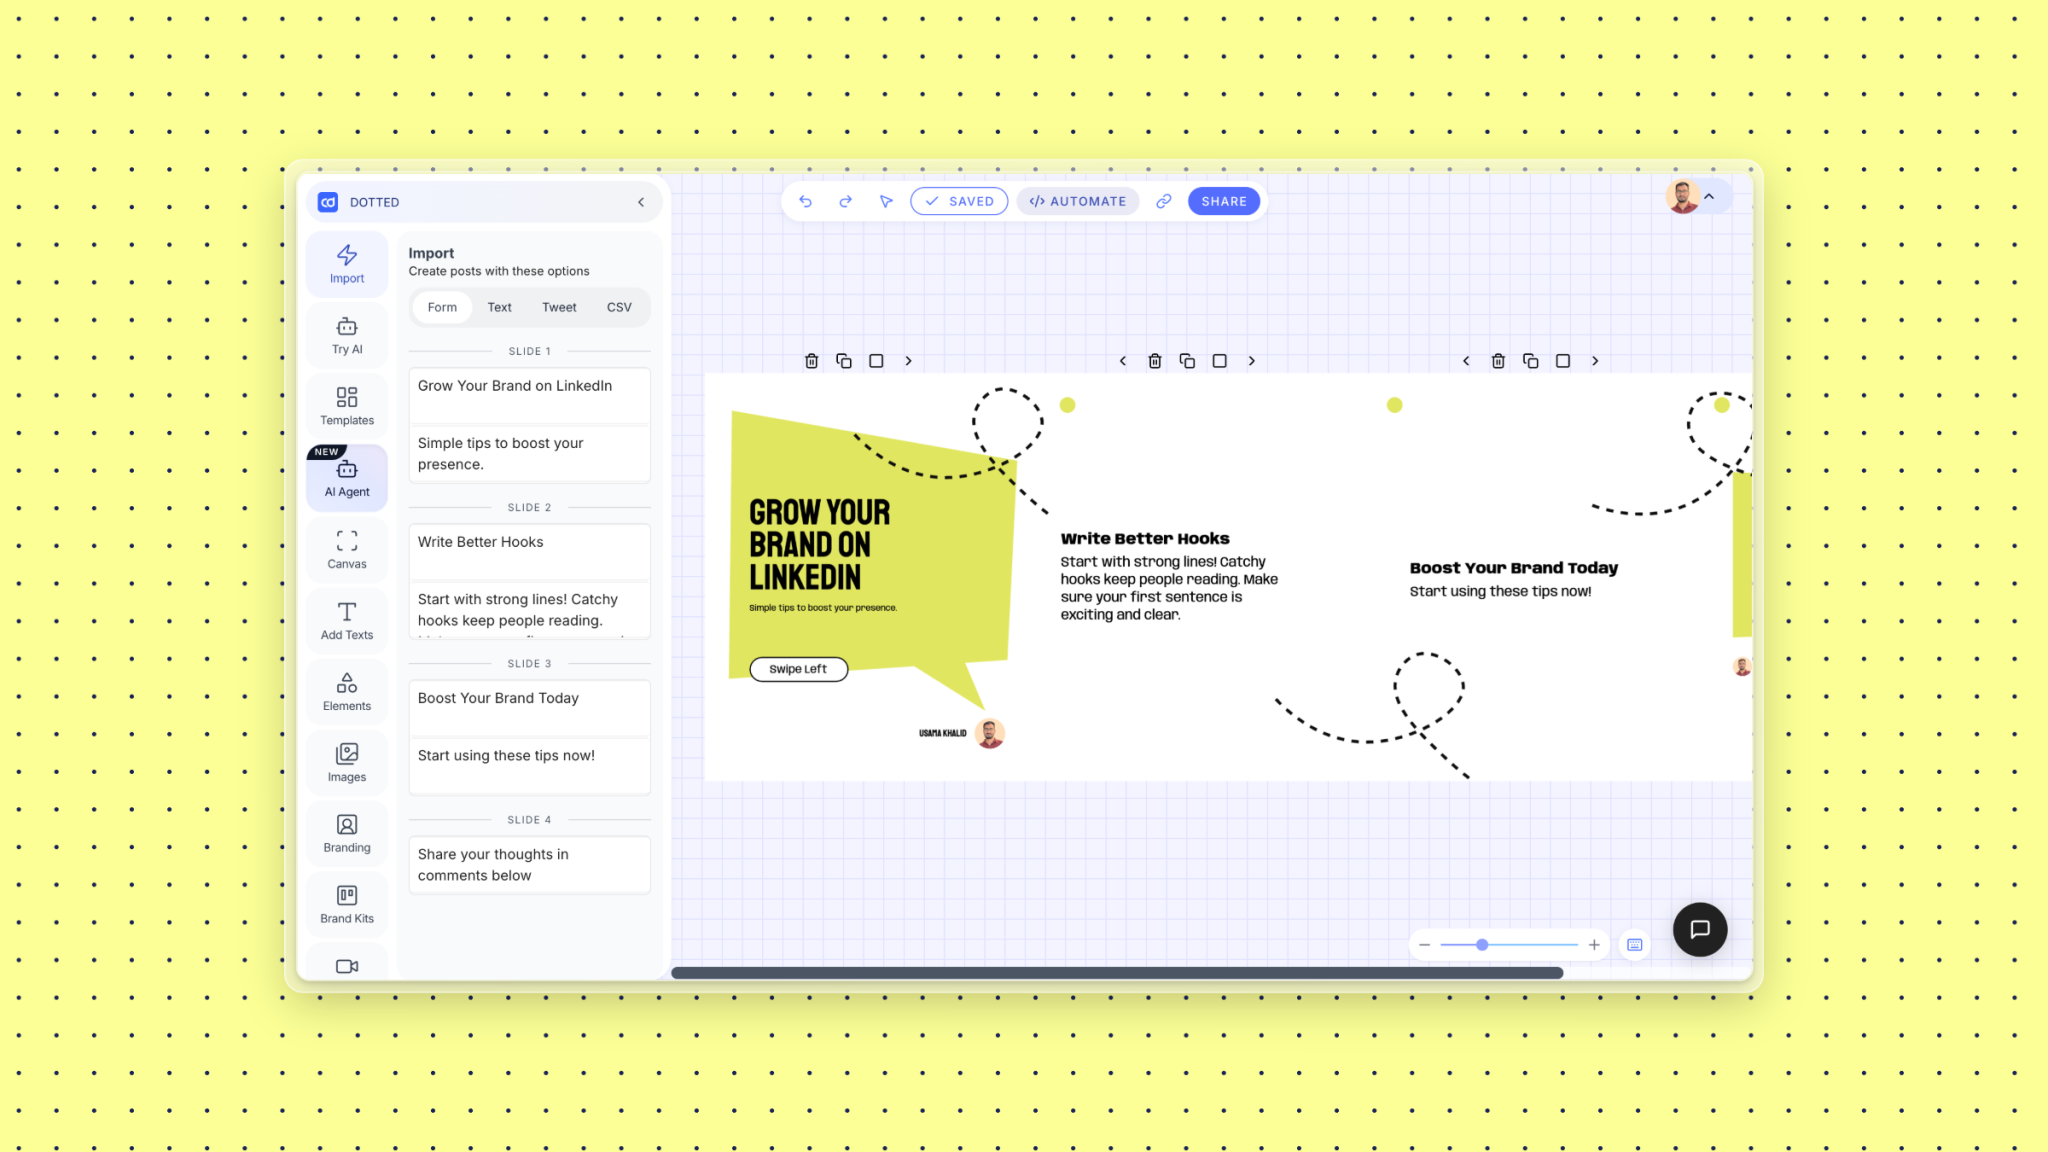
Task: Open the Elements library
Action: point(347,691)
